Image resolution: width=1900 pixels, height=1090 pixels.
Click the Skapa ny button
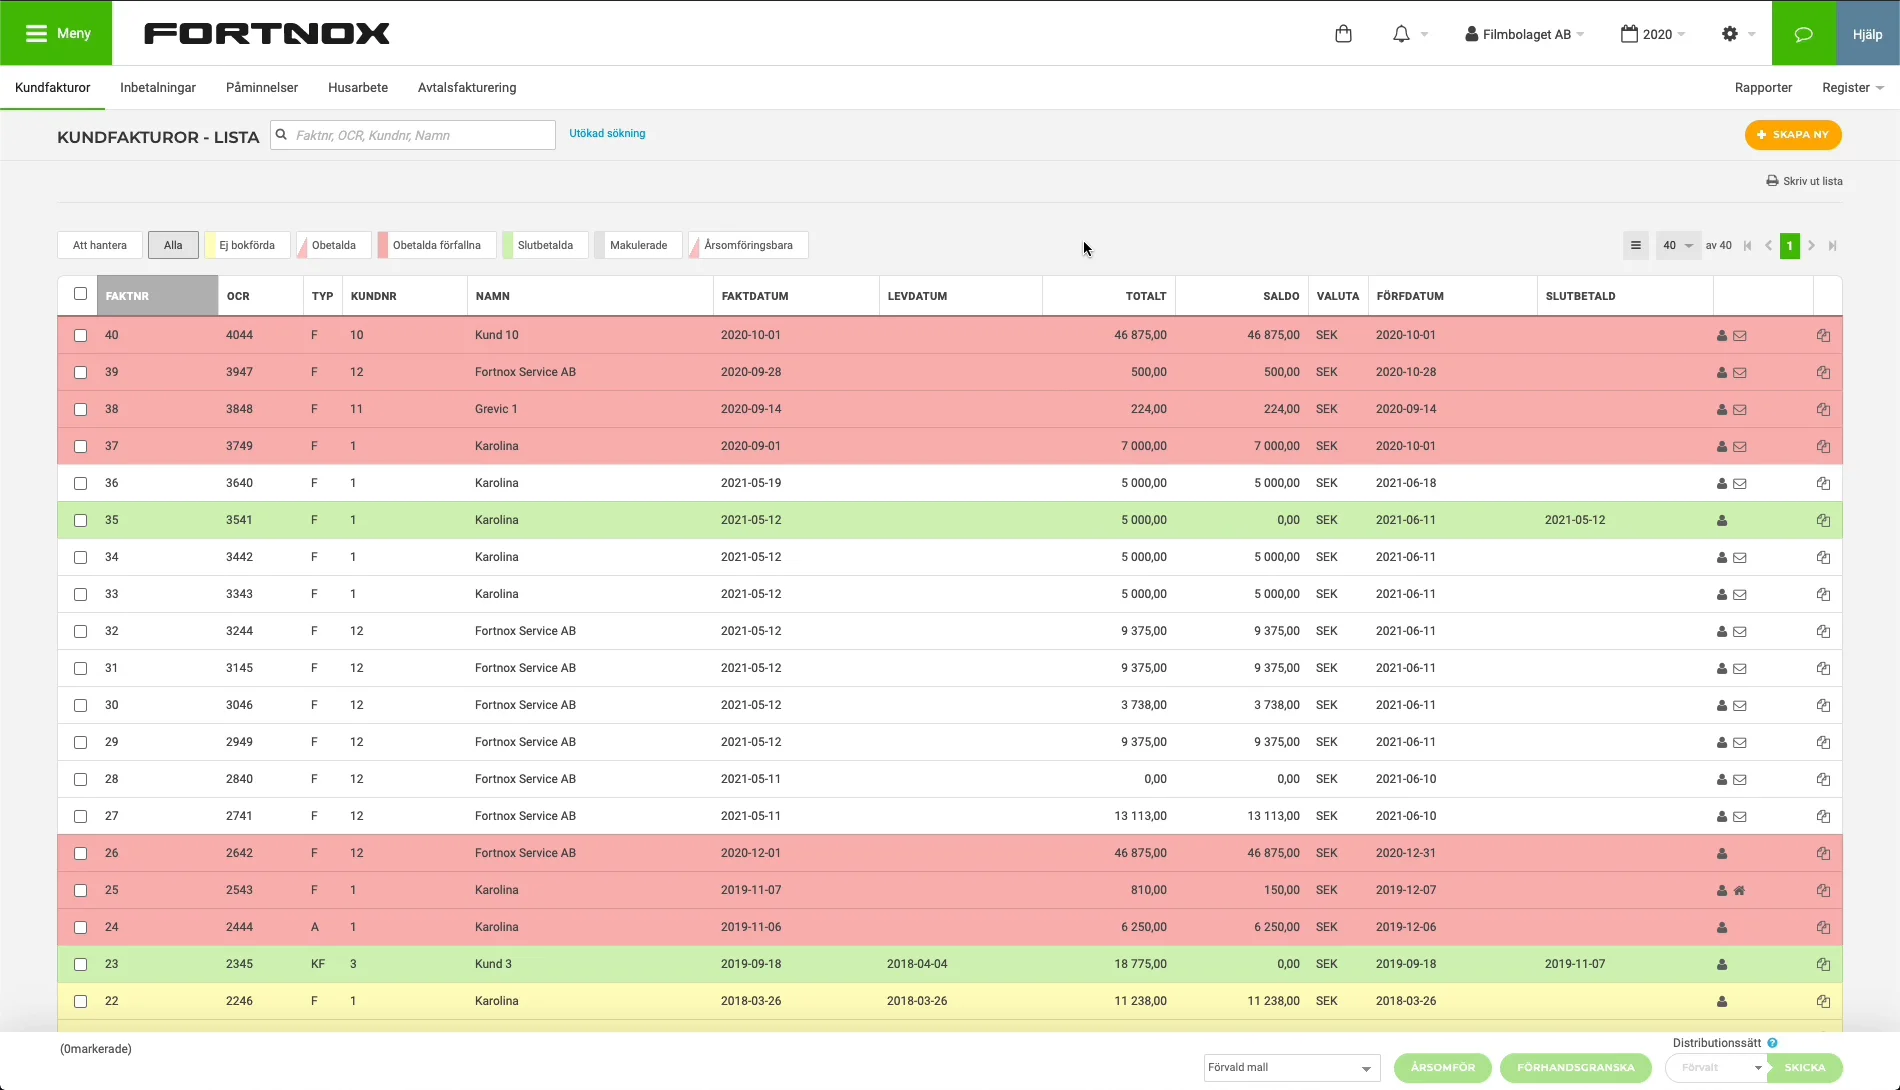tap(1793, 135)
